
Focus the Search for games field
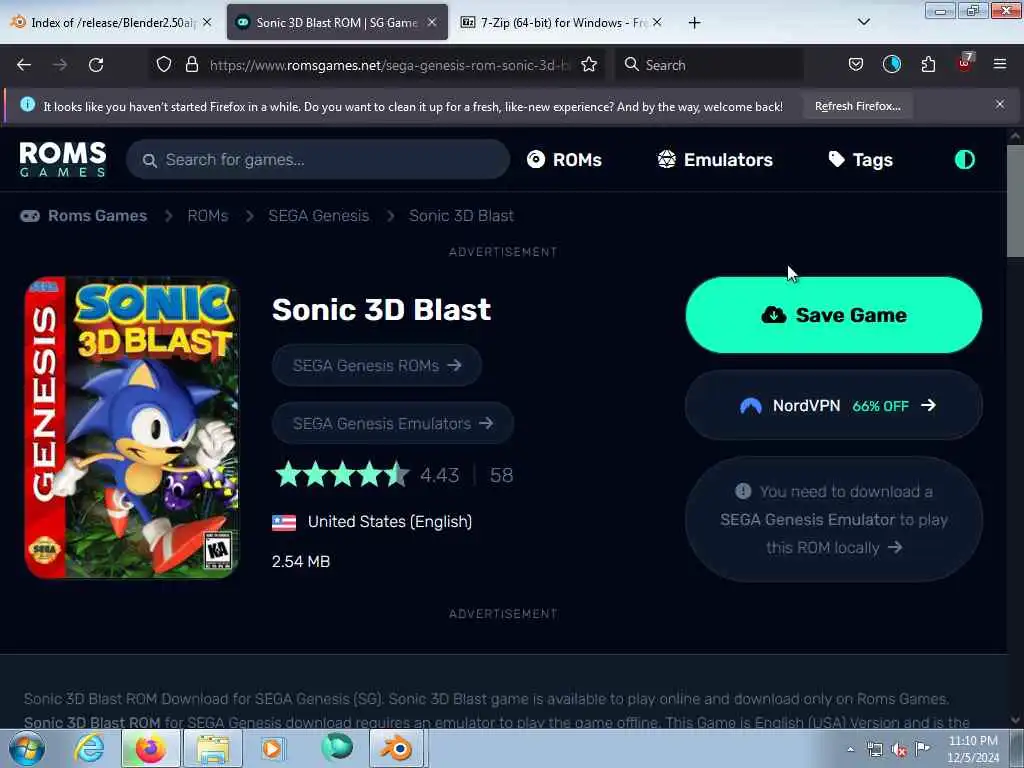coord(318,159)
